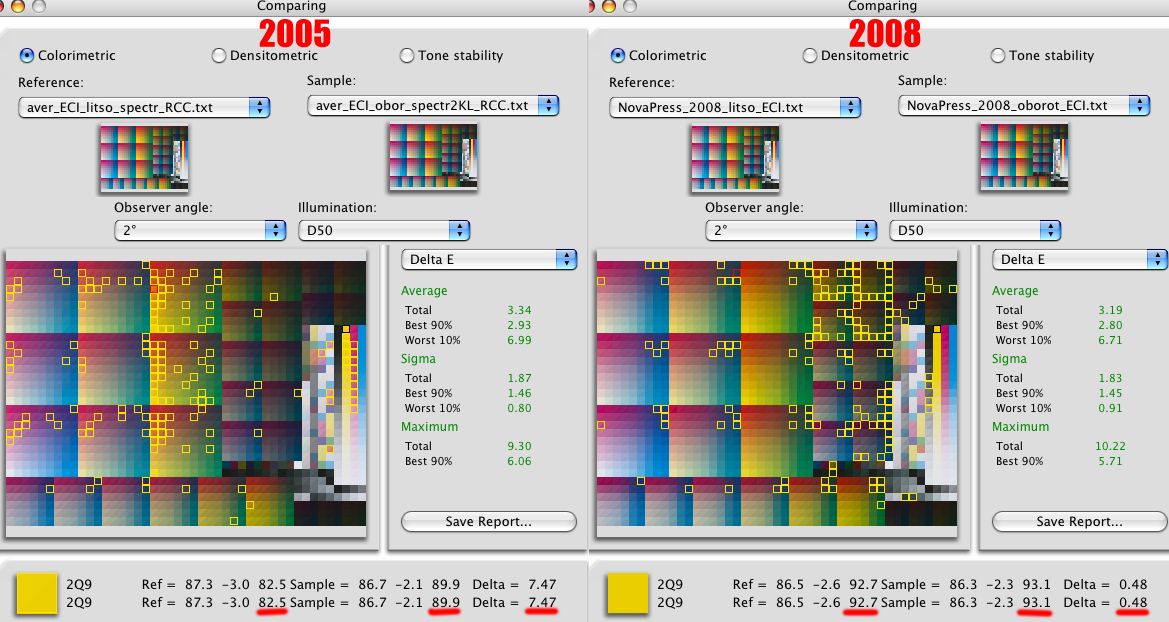Viewport: 1169px width, 622px height.
Task: Choose Densitometric in the 2008 window
Action: [x=810, y=56]
